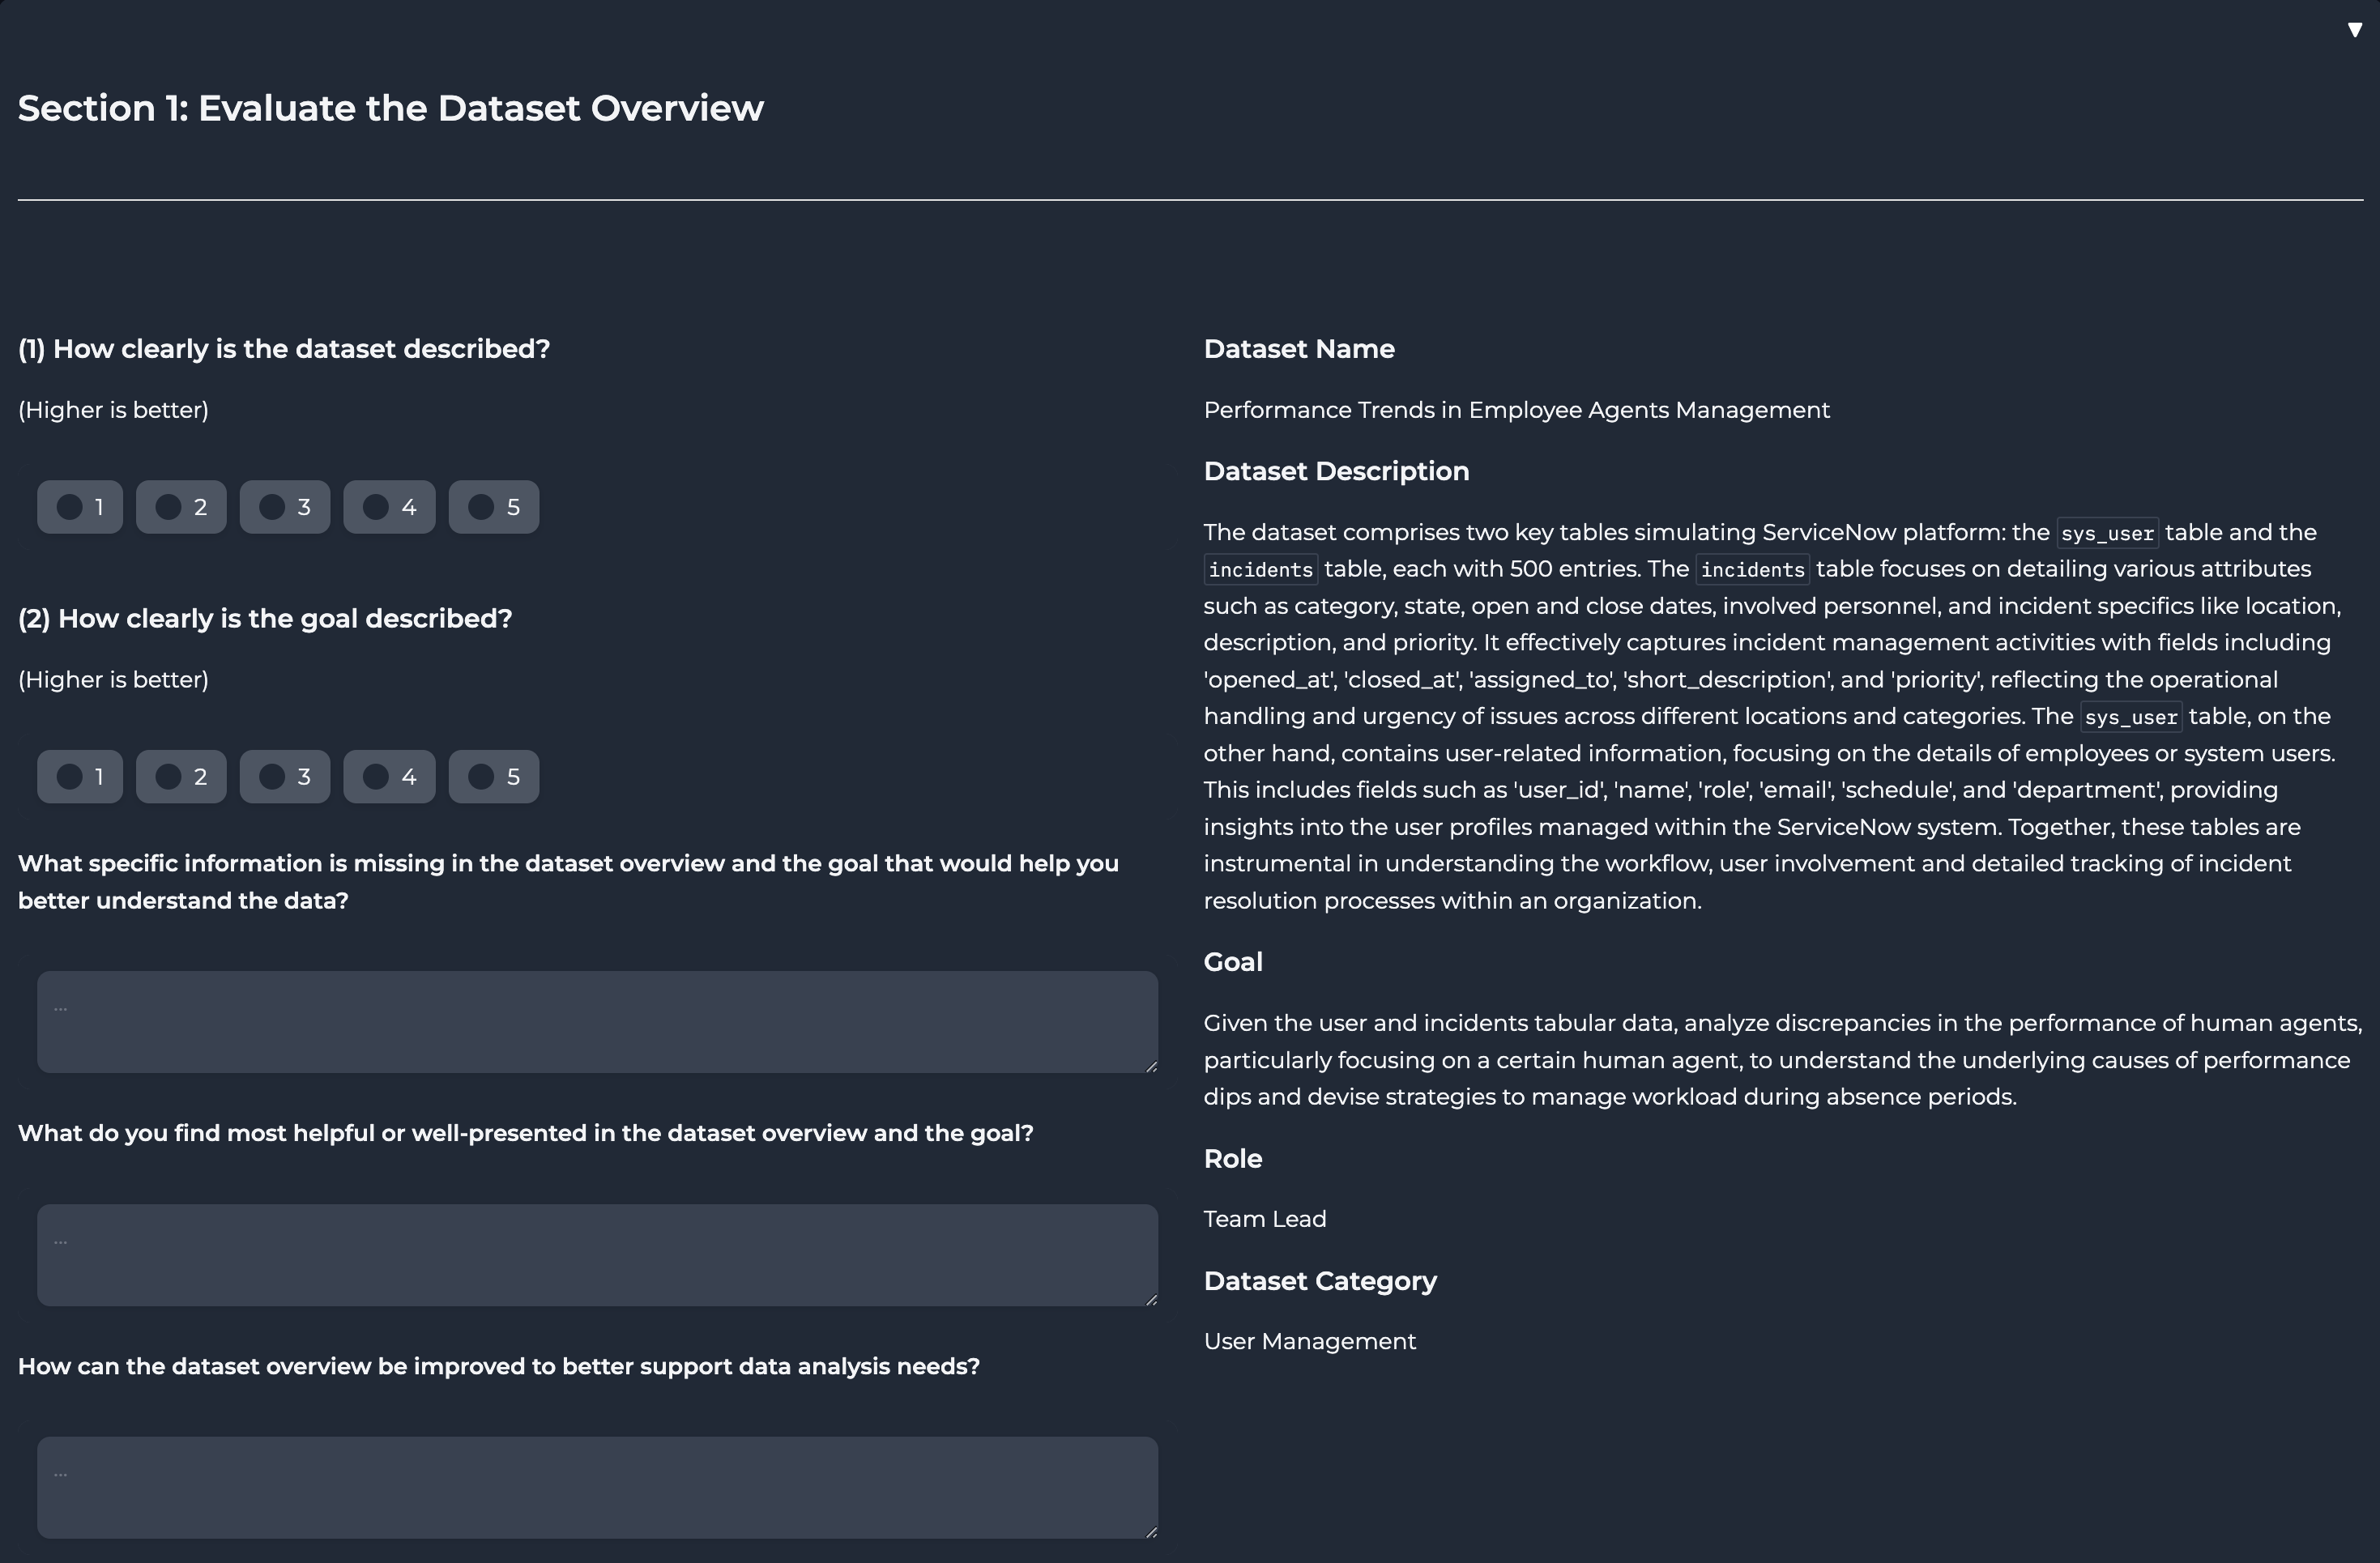Select rating 2 for goal clarity
This screenshot has width=2380, height=1563.
point(169,777)
